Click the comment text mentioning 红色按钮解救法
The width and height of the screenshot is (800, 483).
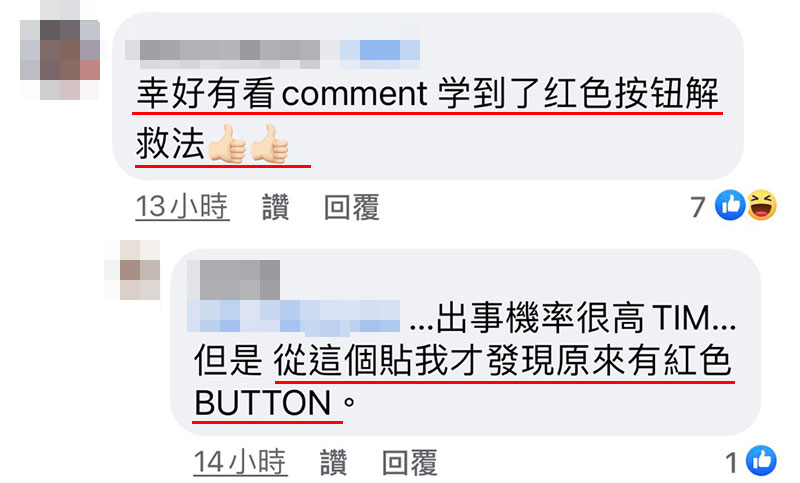[428, 118]
